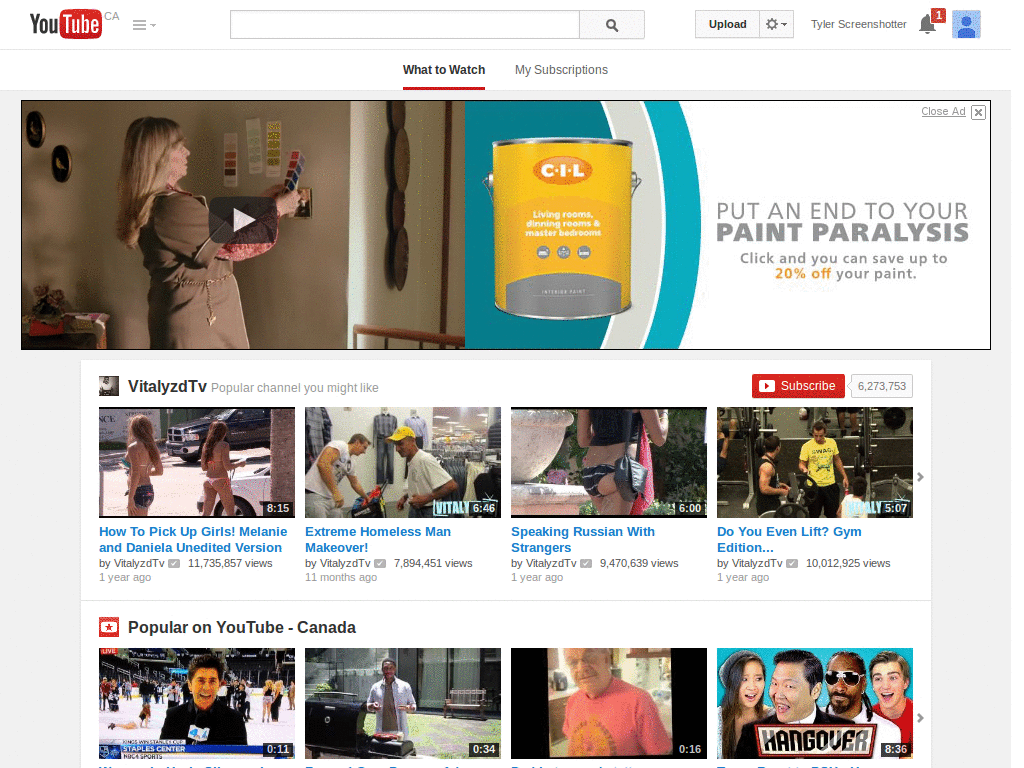Click the user avatar icon
Screen dimensions: 1024x768
coord(966,24)
